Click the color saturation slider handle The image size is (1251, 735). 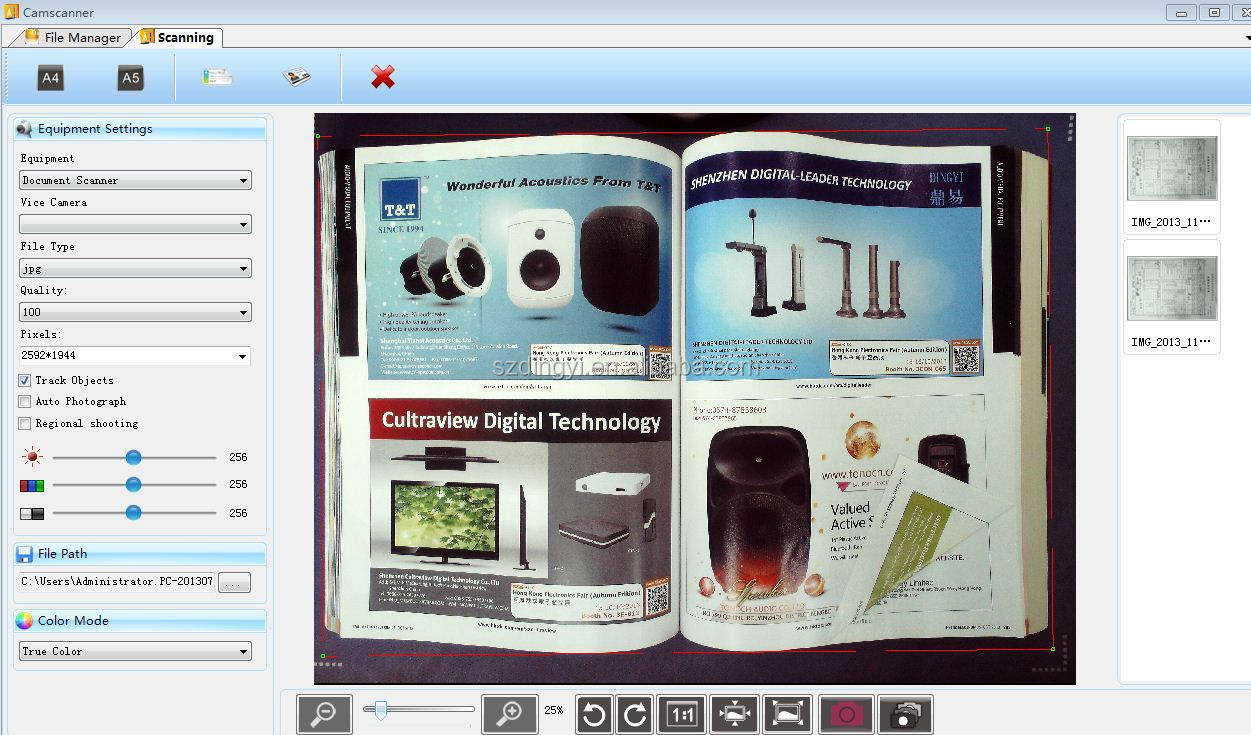point(133,485)
